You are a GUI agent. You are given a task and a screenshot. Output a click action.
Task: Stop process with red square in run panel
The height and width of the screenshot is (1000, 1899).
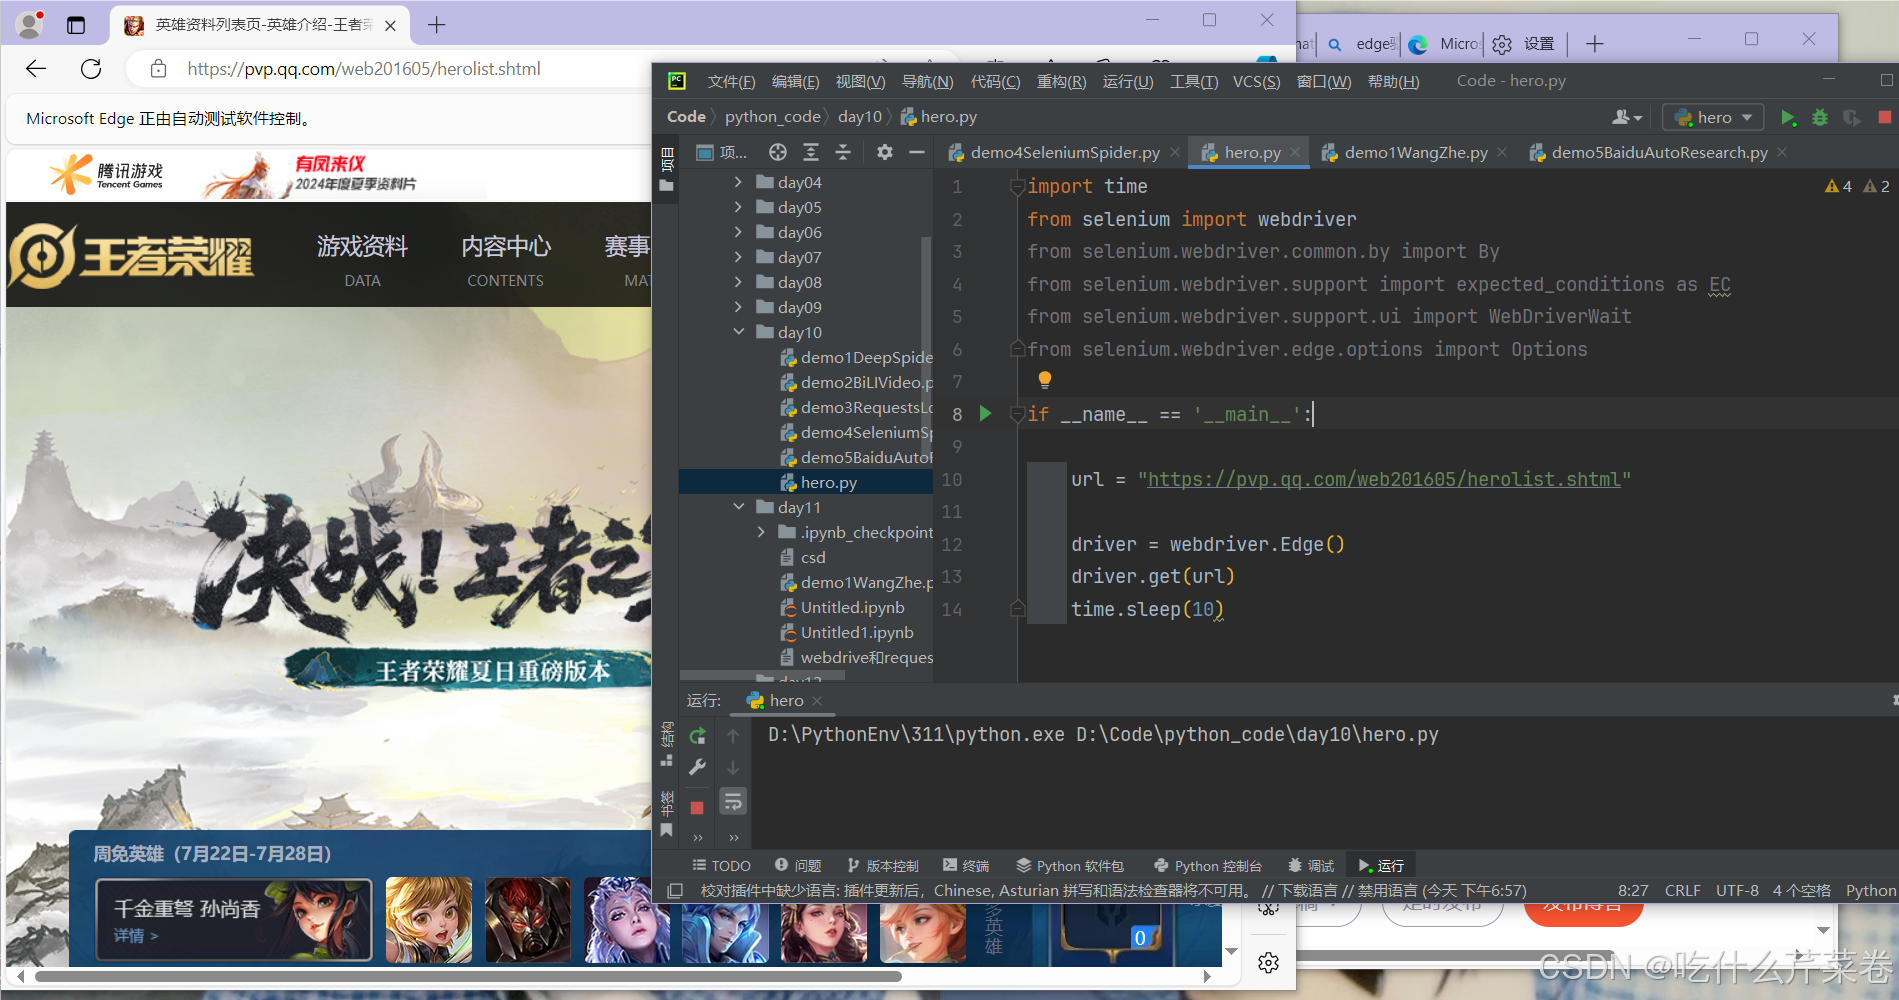(x=697, y=807)
